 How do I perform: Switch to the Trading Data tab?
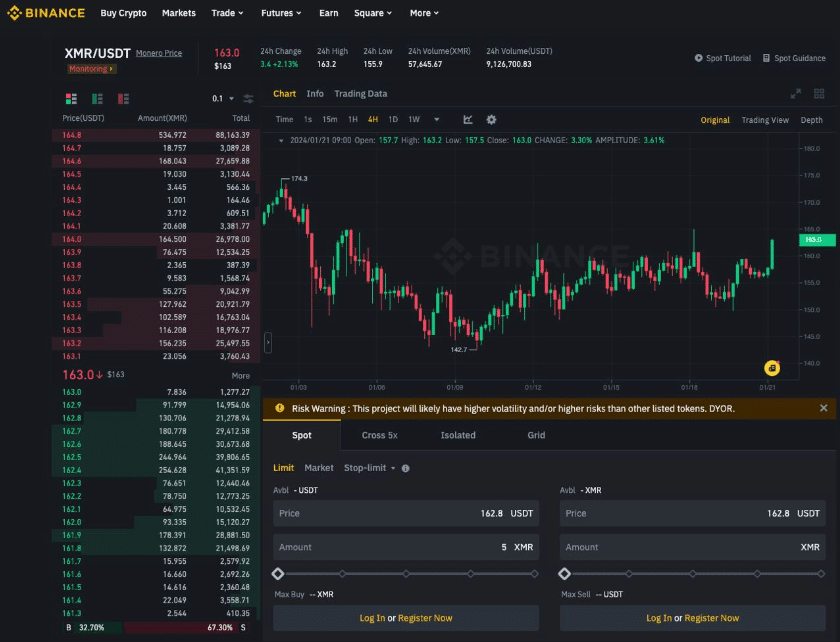(x=361, y=94)
